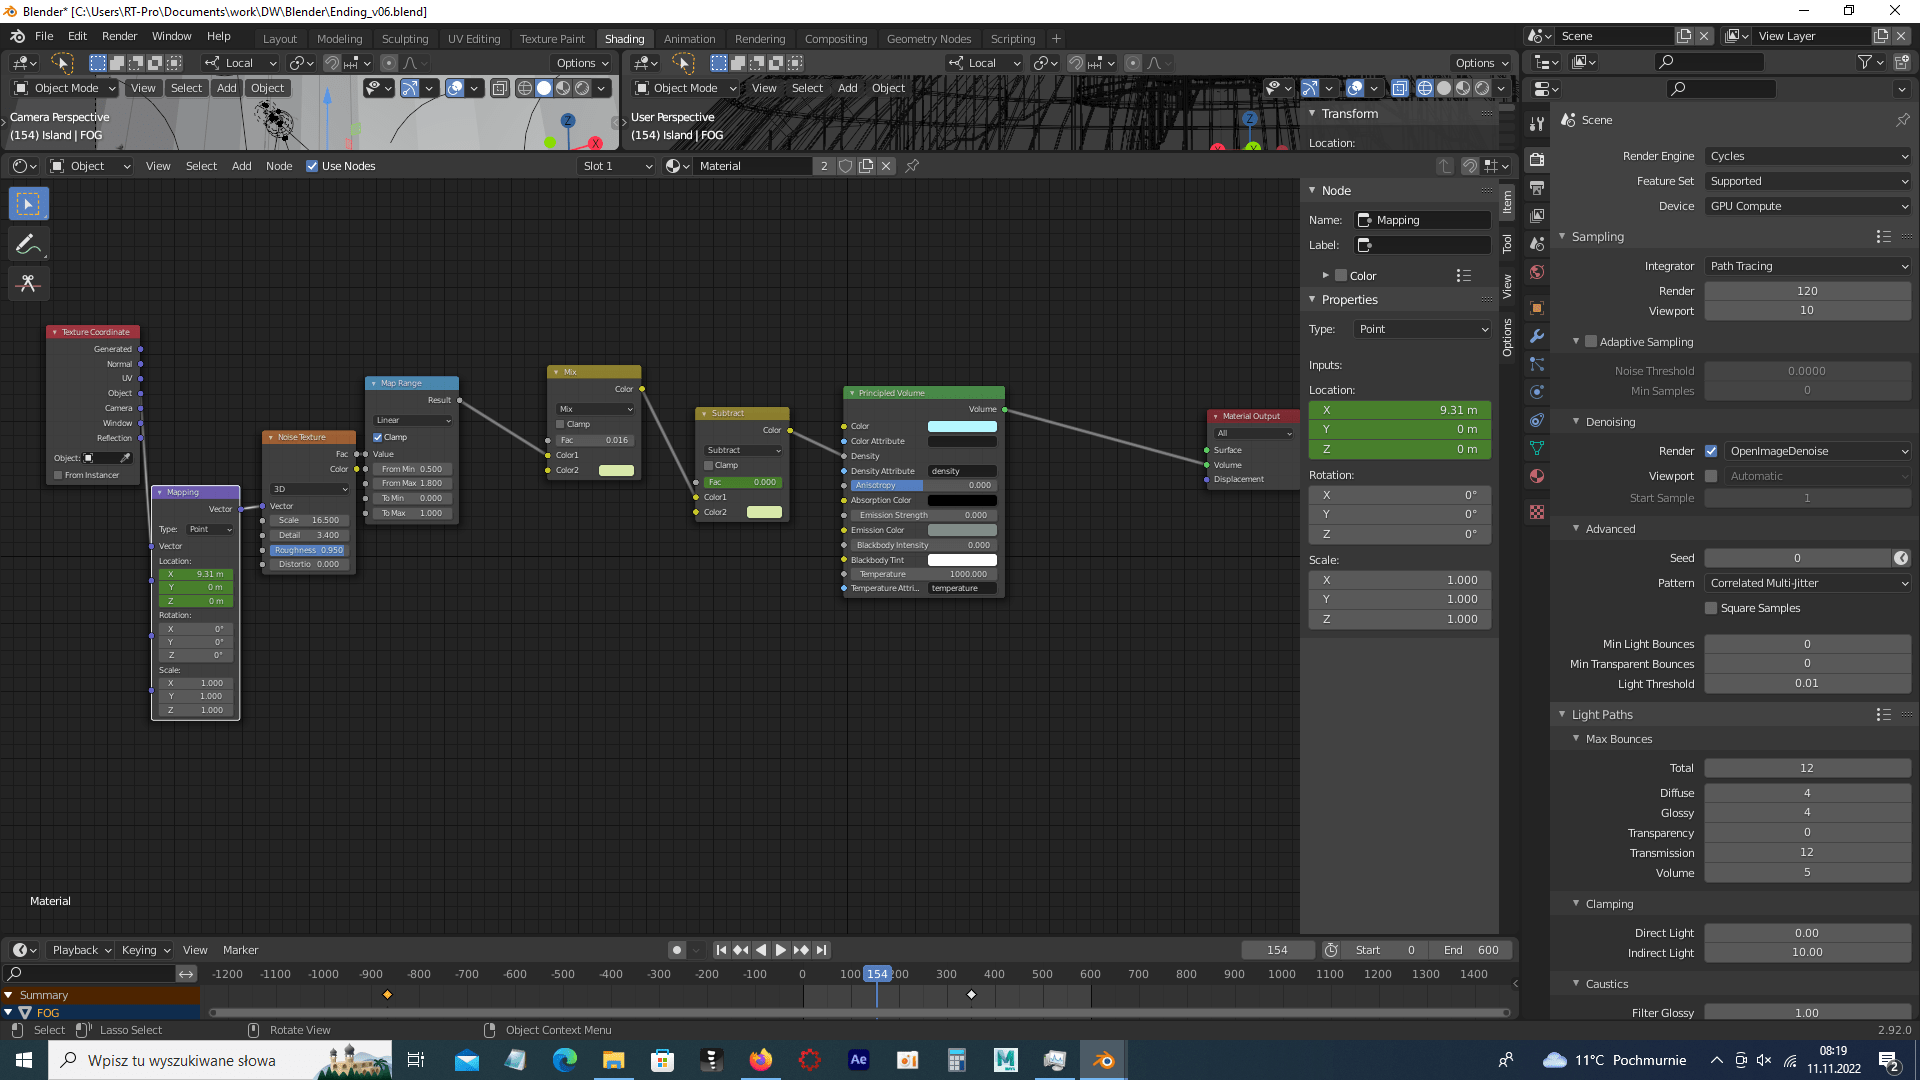
Task: Switch to the World properties tab
Action: coord(1537,273)
